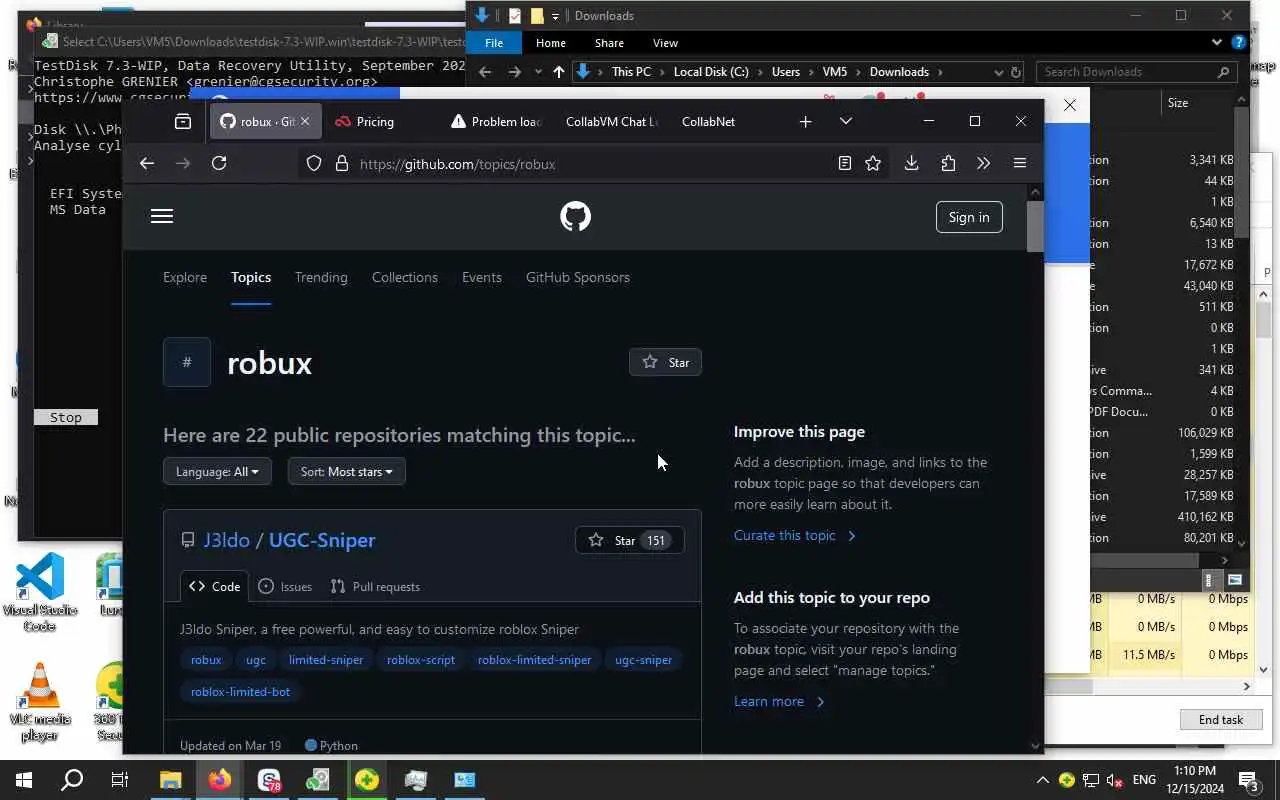The height and width of the screenshot is (800, 1280).
Task: Open GitHub hamburger navigation menu
Action: click(162, 216)
